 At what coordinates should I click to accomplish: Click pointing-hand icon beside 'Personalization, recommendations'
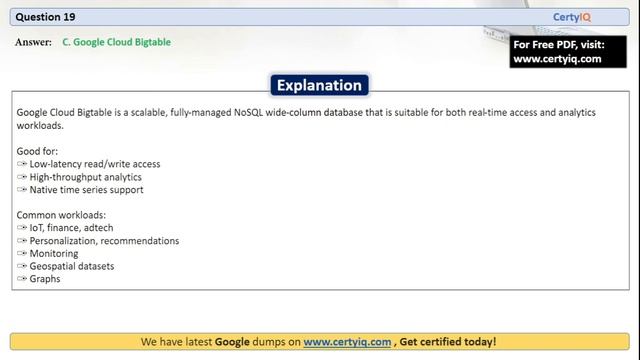(x=22, y=240)
